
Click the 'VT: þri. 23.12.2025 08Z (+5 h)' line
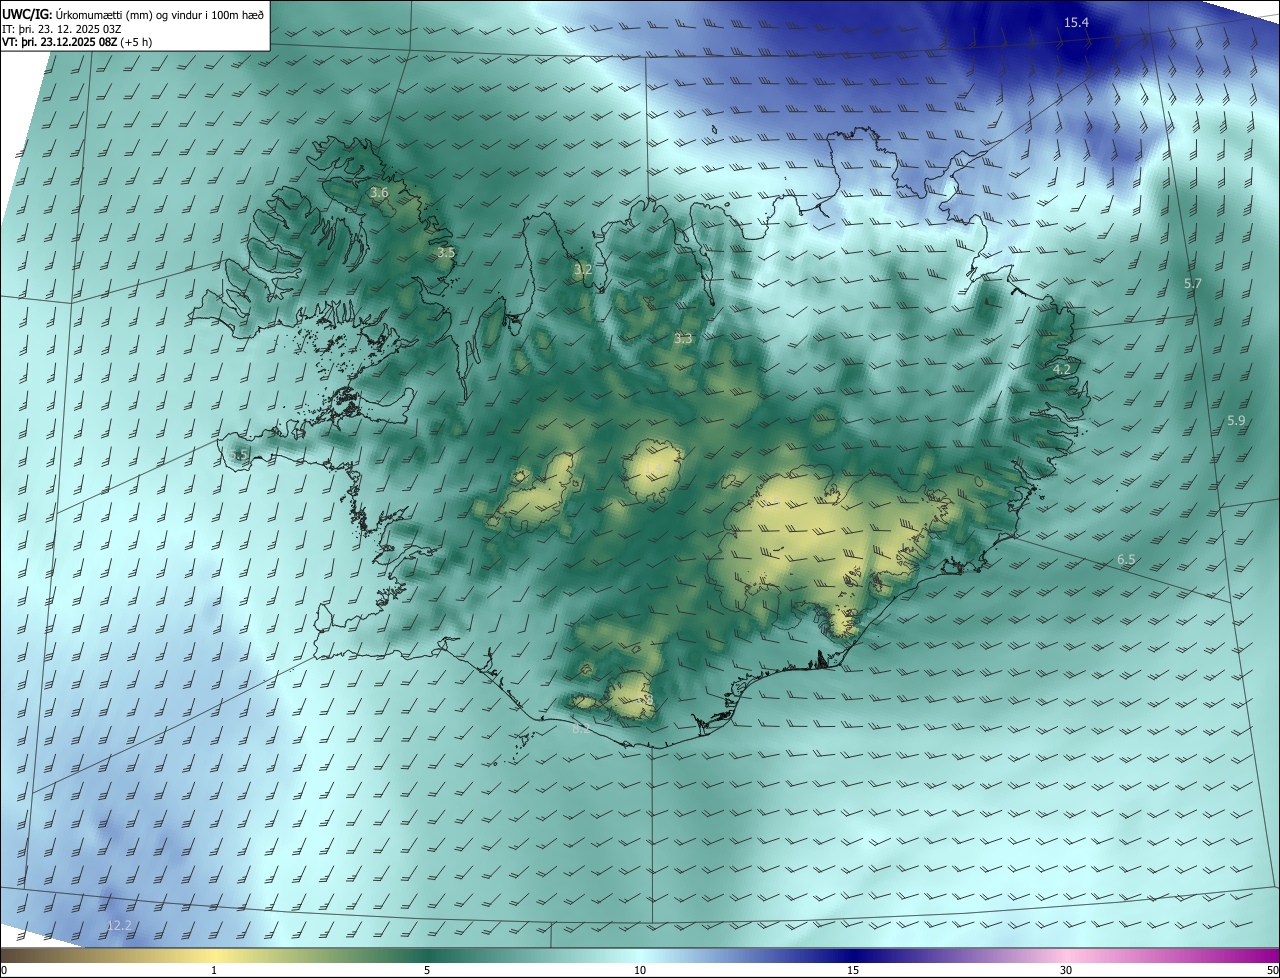(x=77, y=42)
